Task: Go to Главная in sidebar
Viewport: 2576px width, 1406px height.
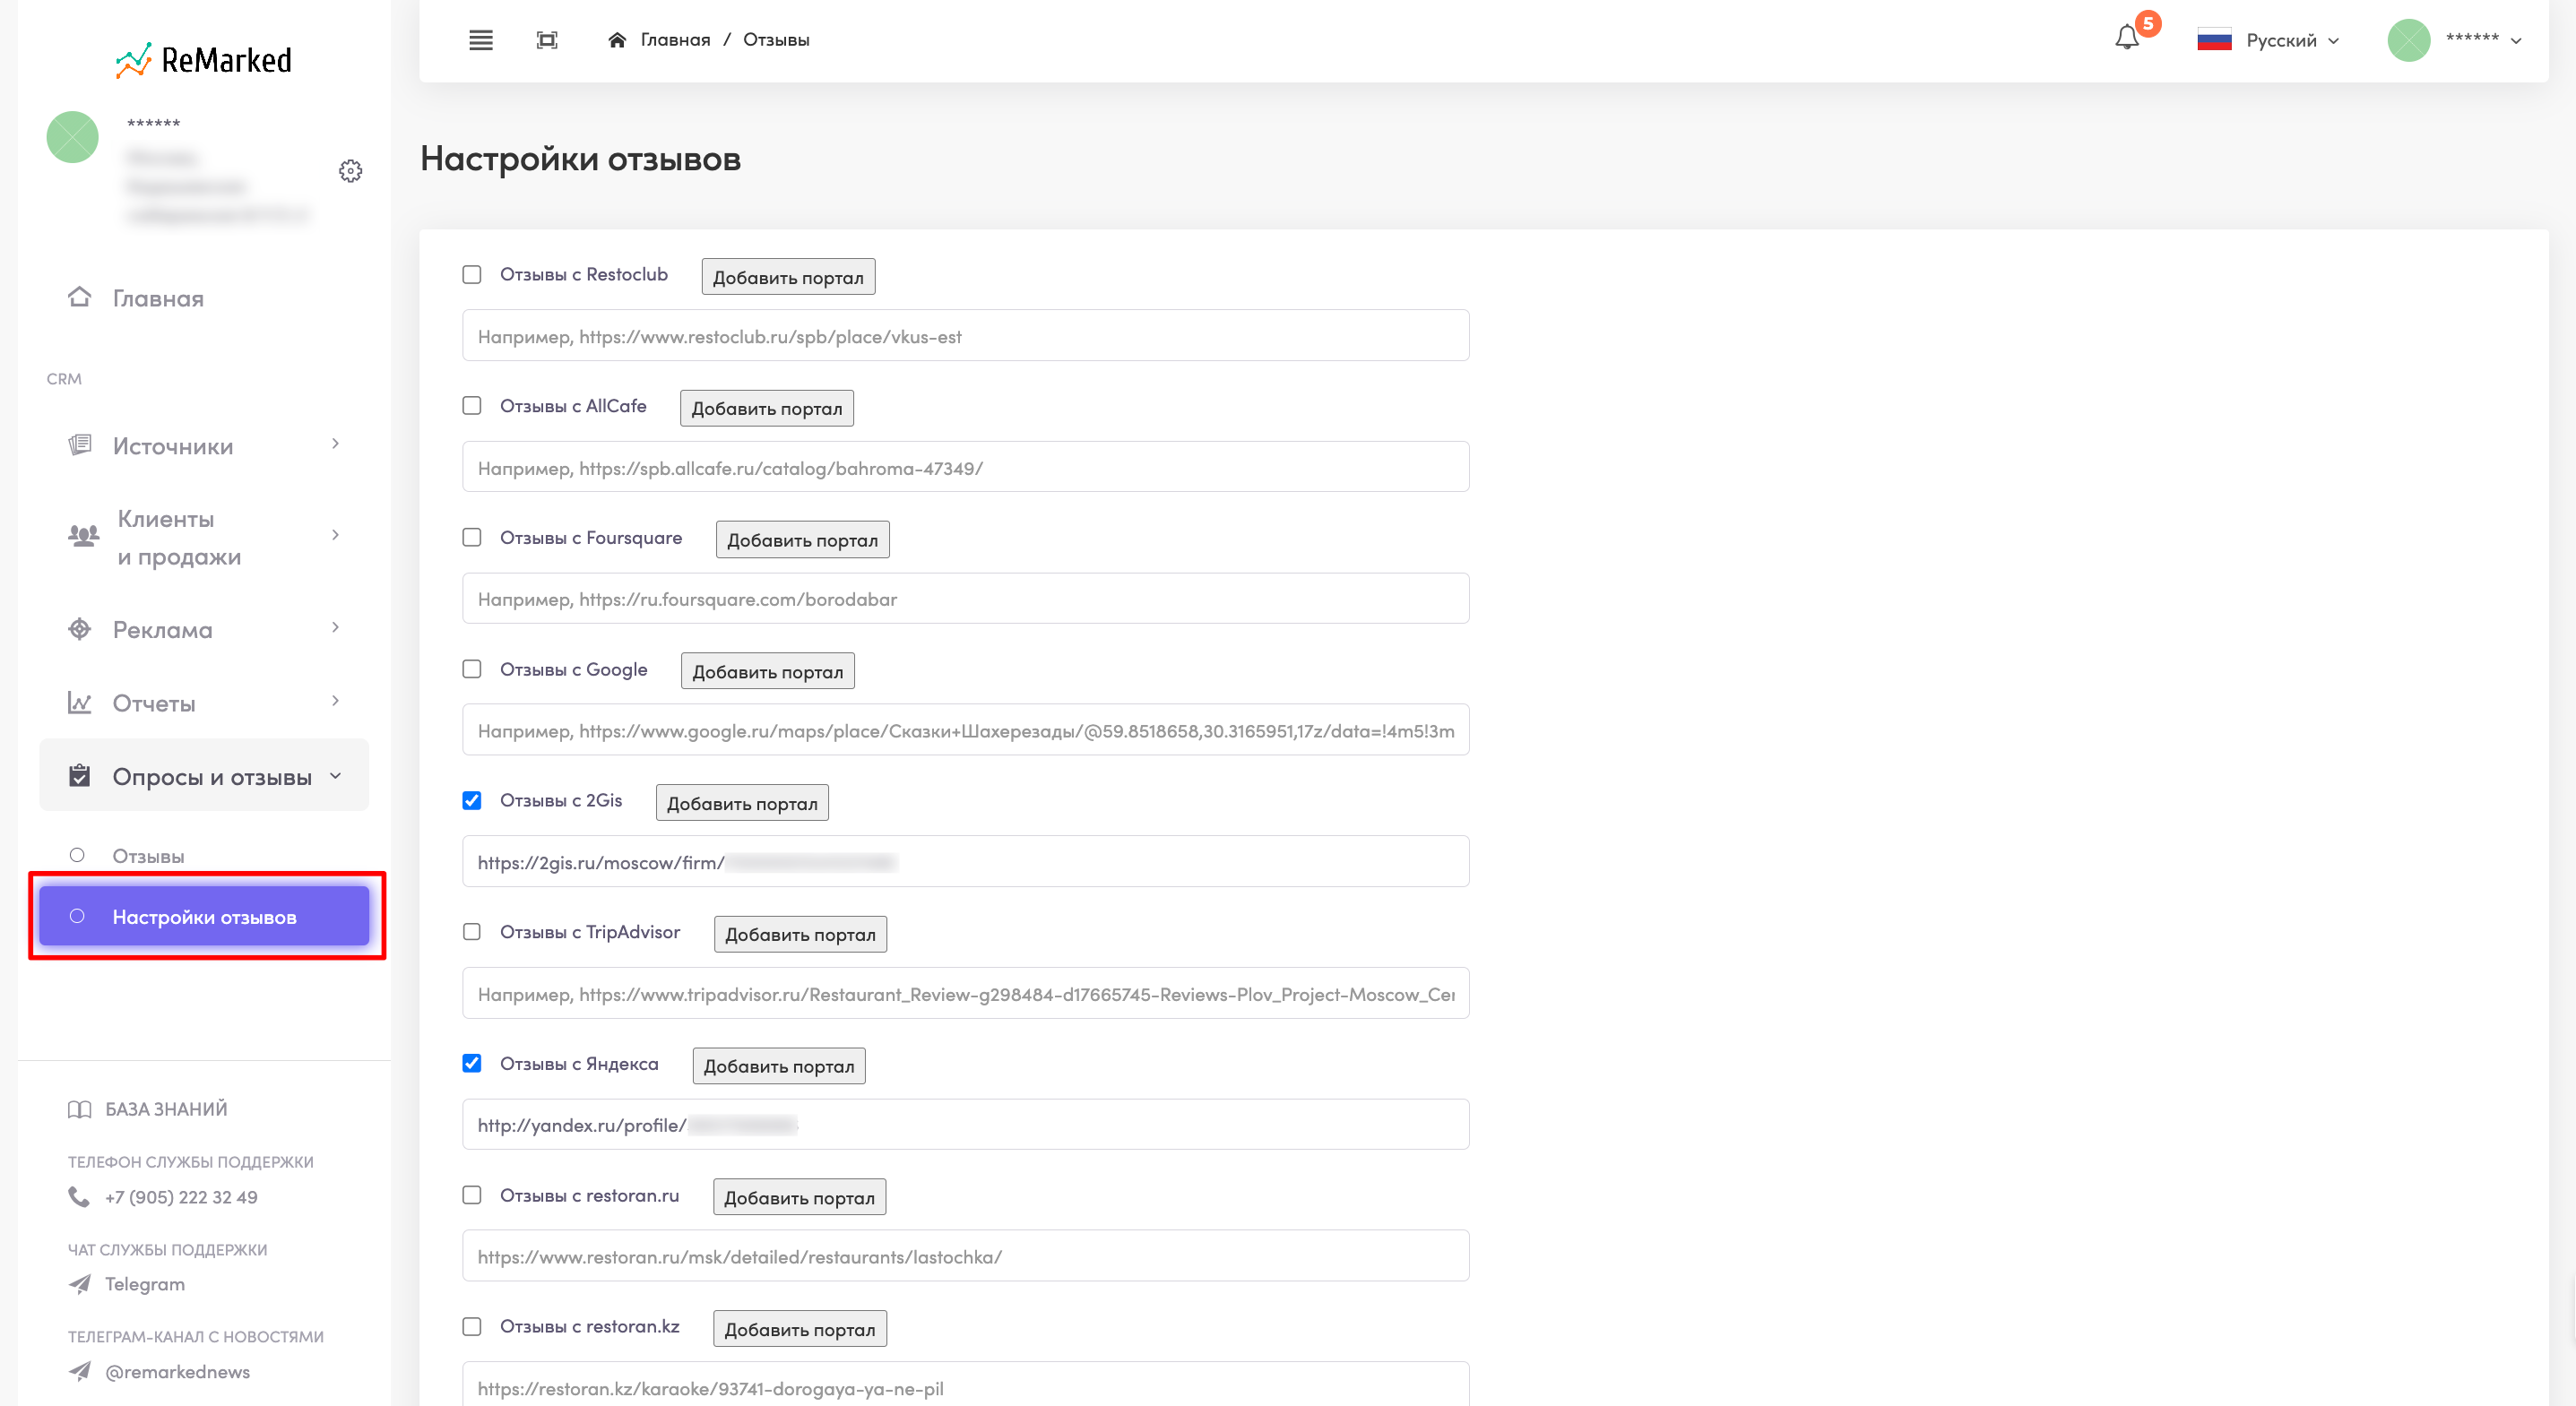Action: pos(158,298)
